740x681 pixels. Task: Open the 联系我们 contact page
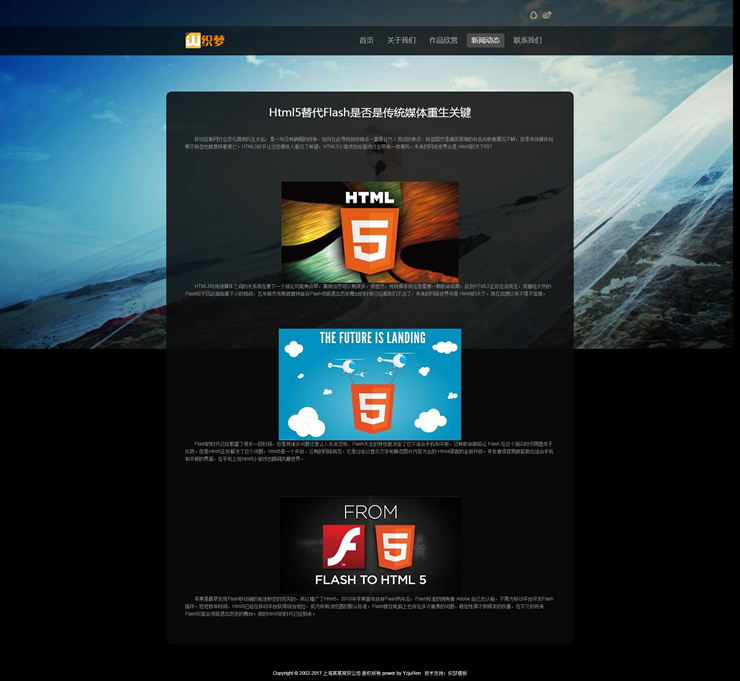[527, 41]
